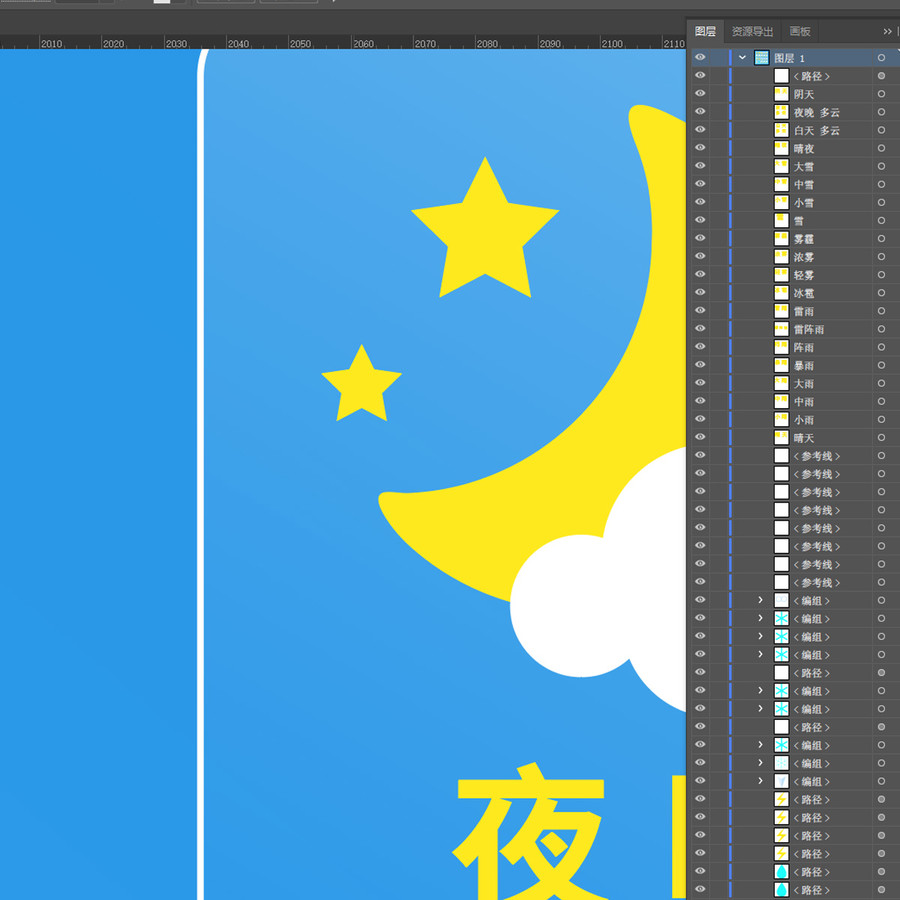900x900 pixels.
Task: Select the 雷雨 row by its name
Action: coord(804,311)
